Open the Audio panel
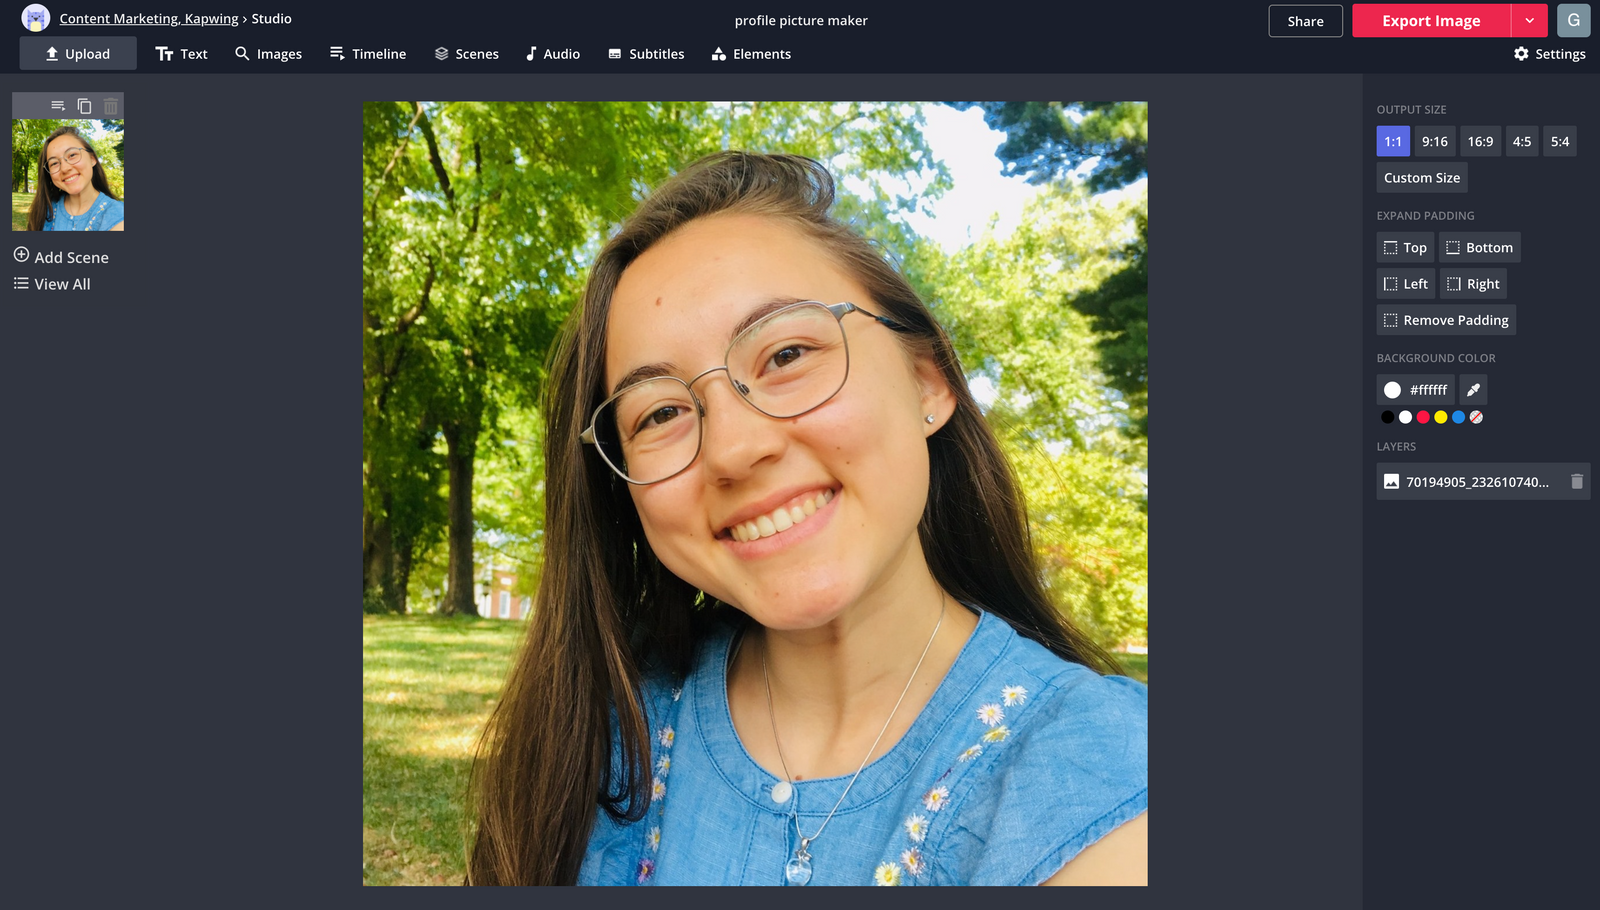 coord(553,54)
